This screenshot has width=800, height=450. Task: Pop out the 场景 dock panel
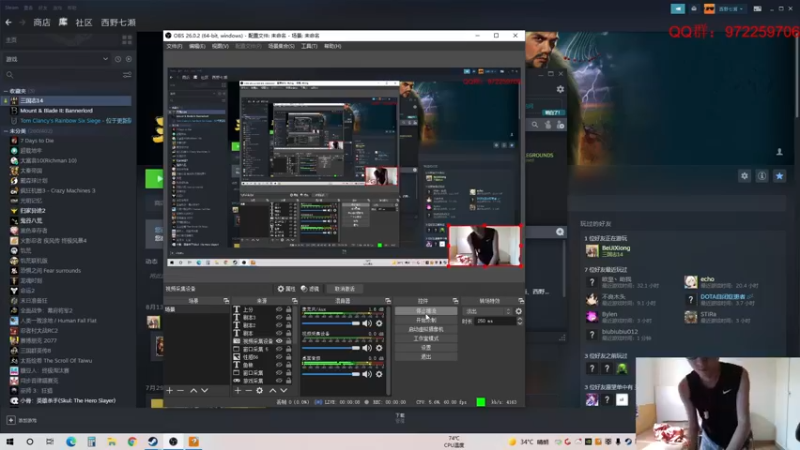point(226,301)
